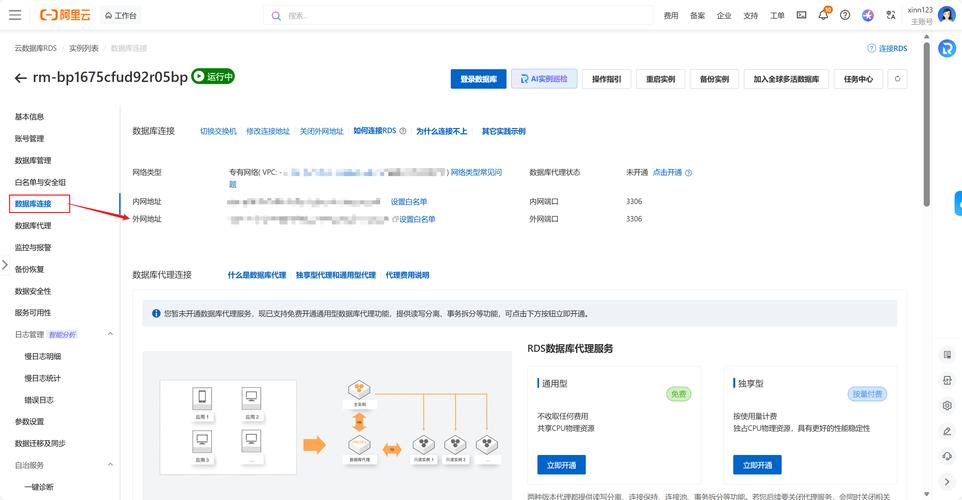The height and width of the screenshot is (500, 962).
Task: Click the blue edge tab at right side
Action: click(x=958, y=204)
